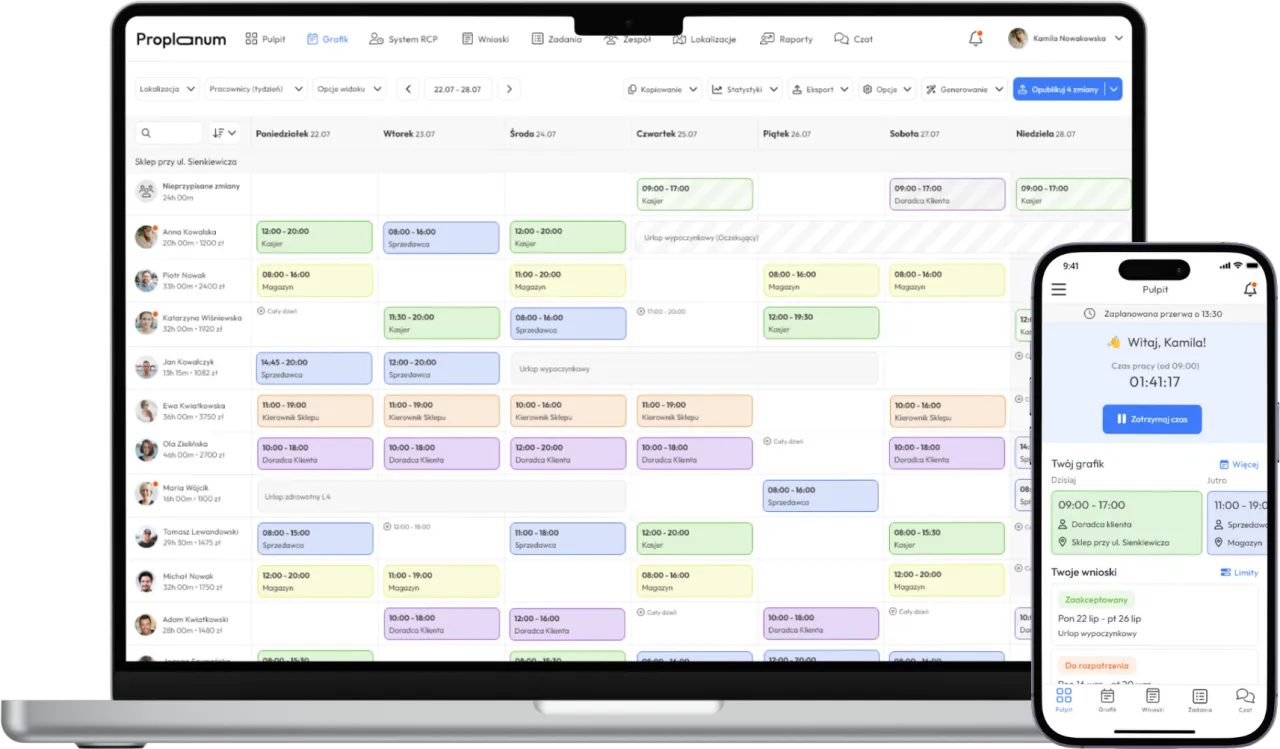The height and width of the screenshot is (749, 1280).
Task: Click Michał Nowak's avatar
Action: 146,581
